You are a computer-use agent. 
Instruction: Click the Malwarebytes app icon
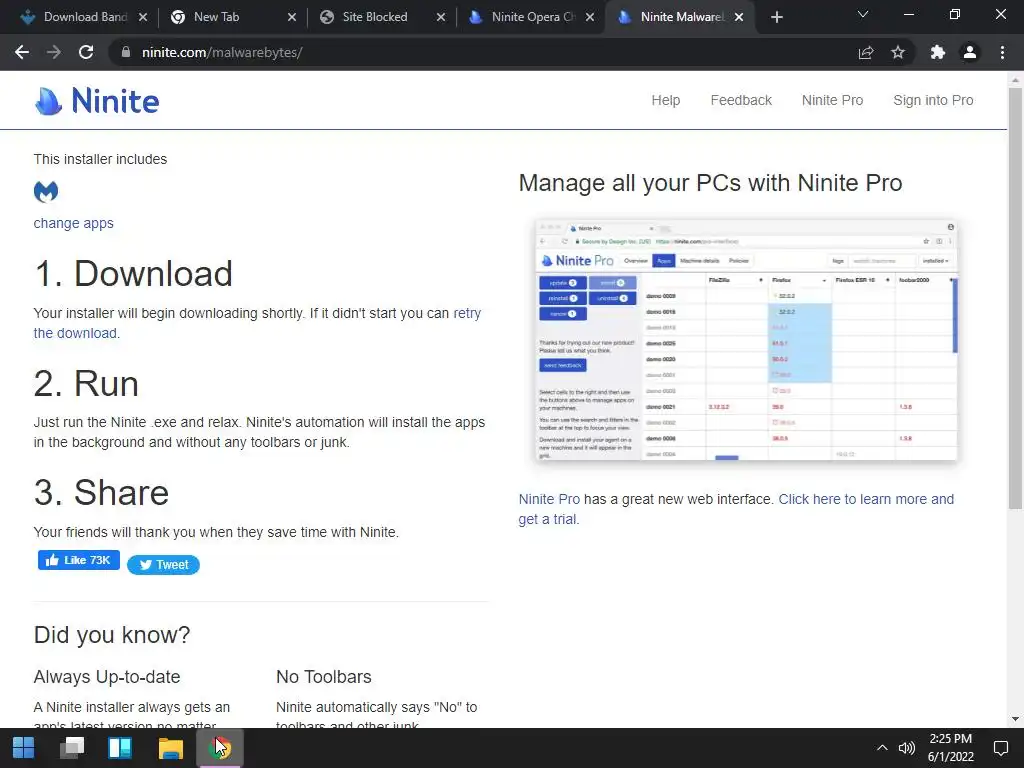click(x=46, y=191)
